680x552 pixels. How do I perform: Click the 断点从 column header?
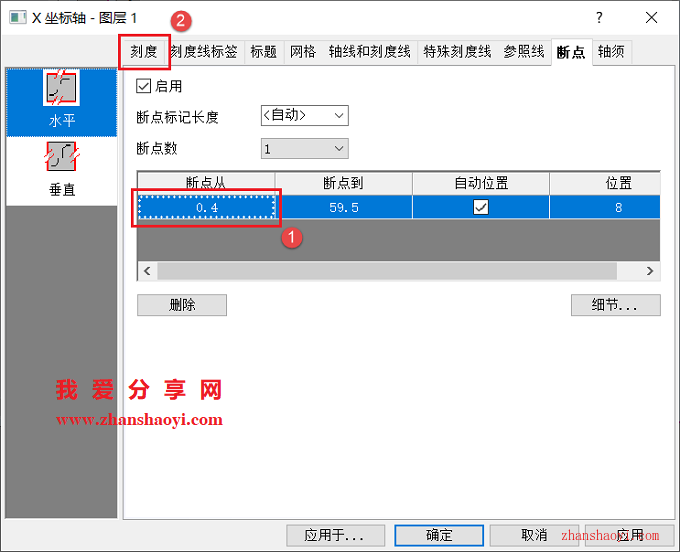(x=206, y=183)
